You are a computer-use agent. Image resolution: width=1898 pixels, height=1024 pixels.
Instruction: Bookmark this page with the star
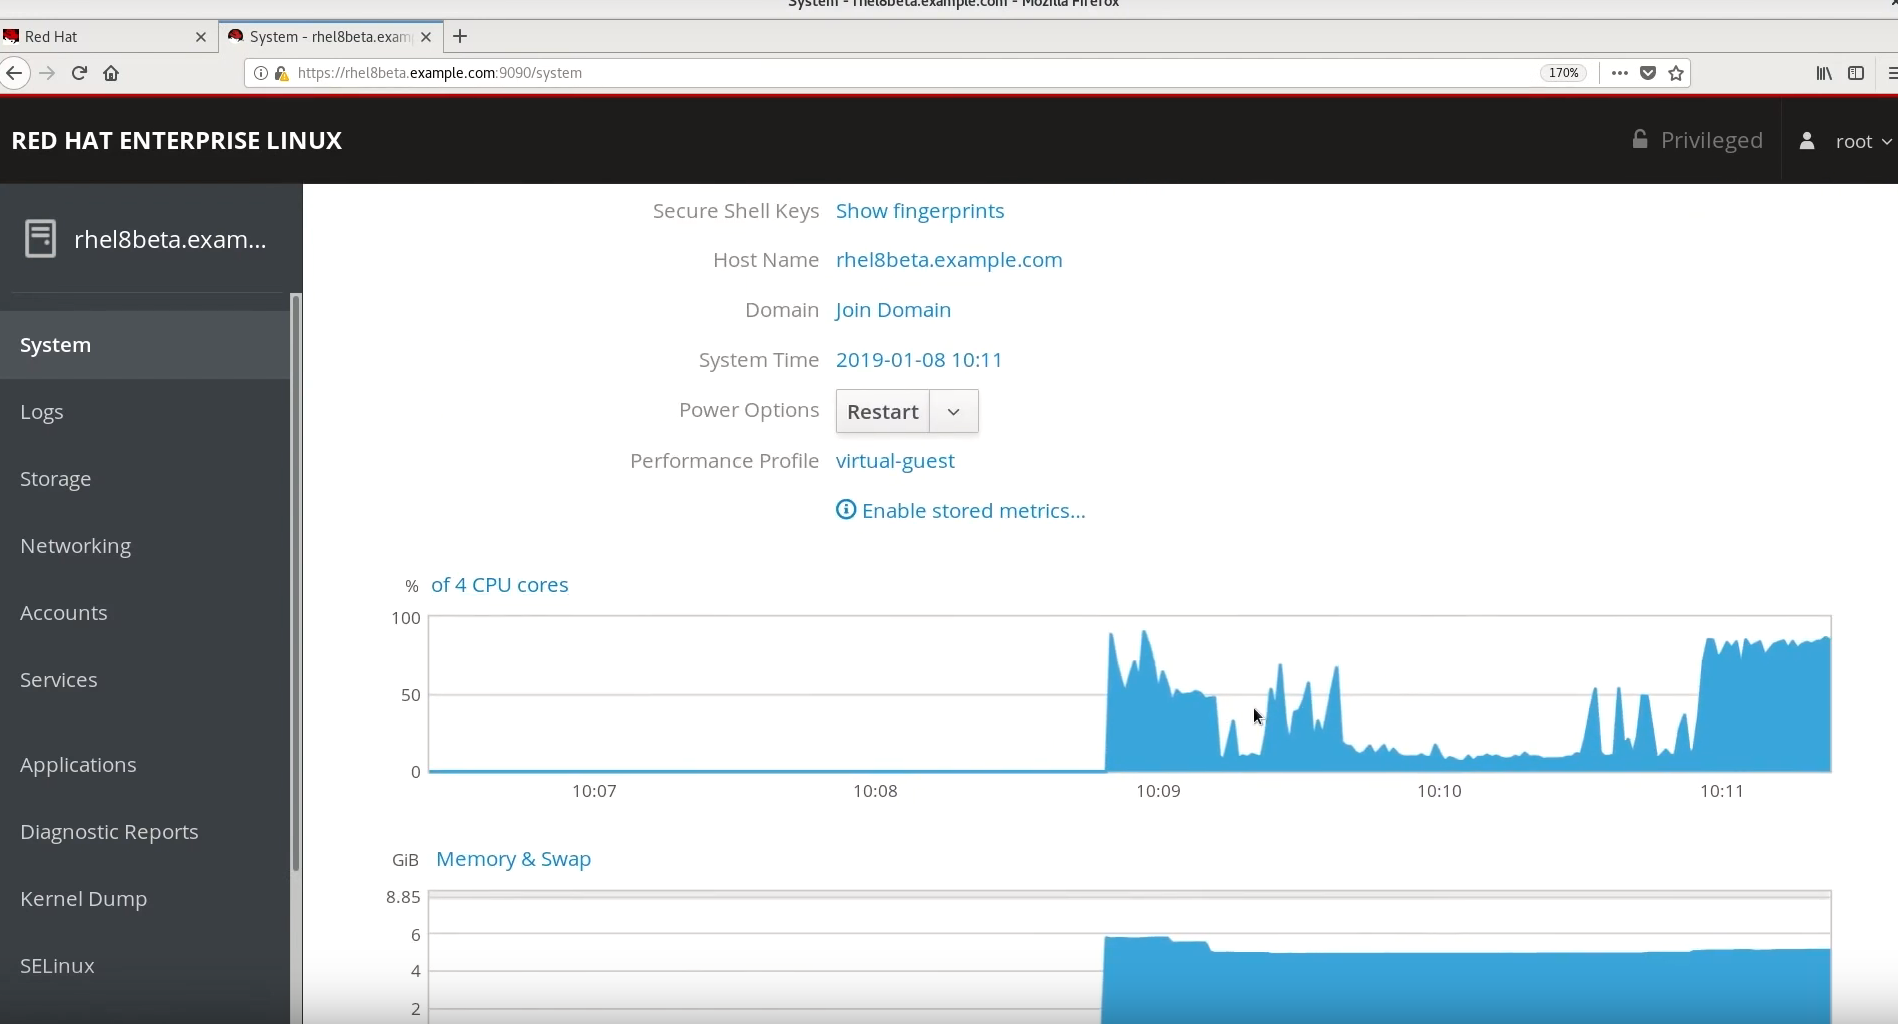click(1677, 73)
